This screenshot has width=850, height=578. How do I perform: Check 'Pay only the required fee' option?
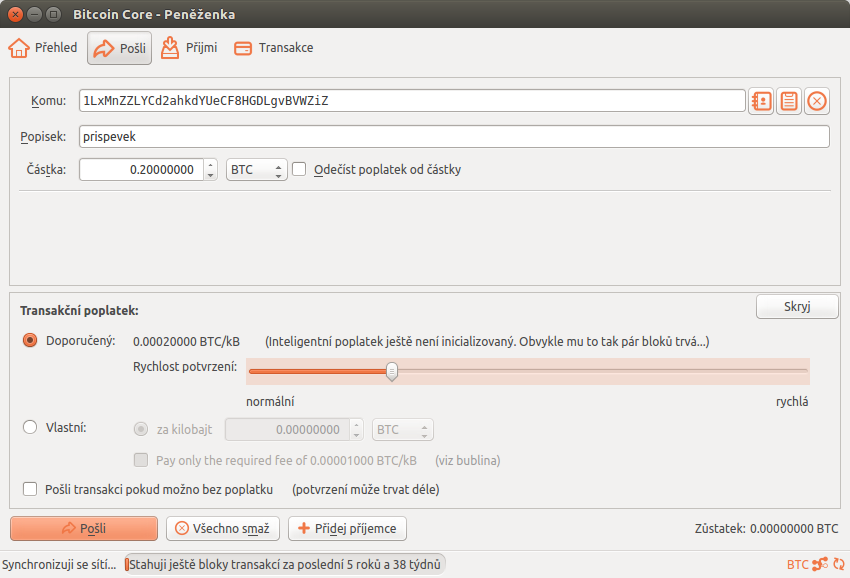tap(141, 460)
